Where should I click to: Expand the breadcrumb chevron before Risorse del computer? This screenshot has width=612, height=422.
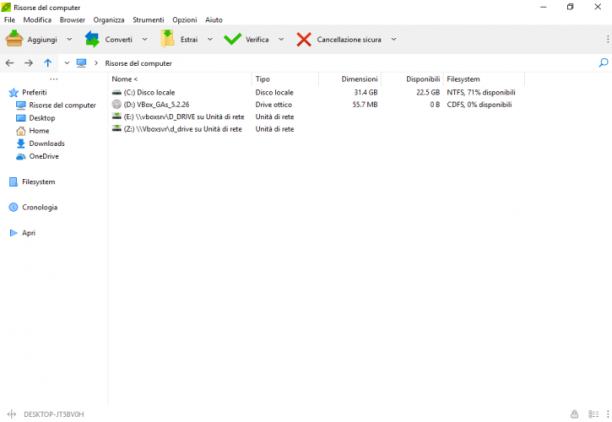[x=96, y=63]
